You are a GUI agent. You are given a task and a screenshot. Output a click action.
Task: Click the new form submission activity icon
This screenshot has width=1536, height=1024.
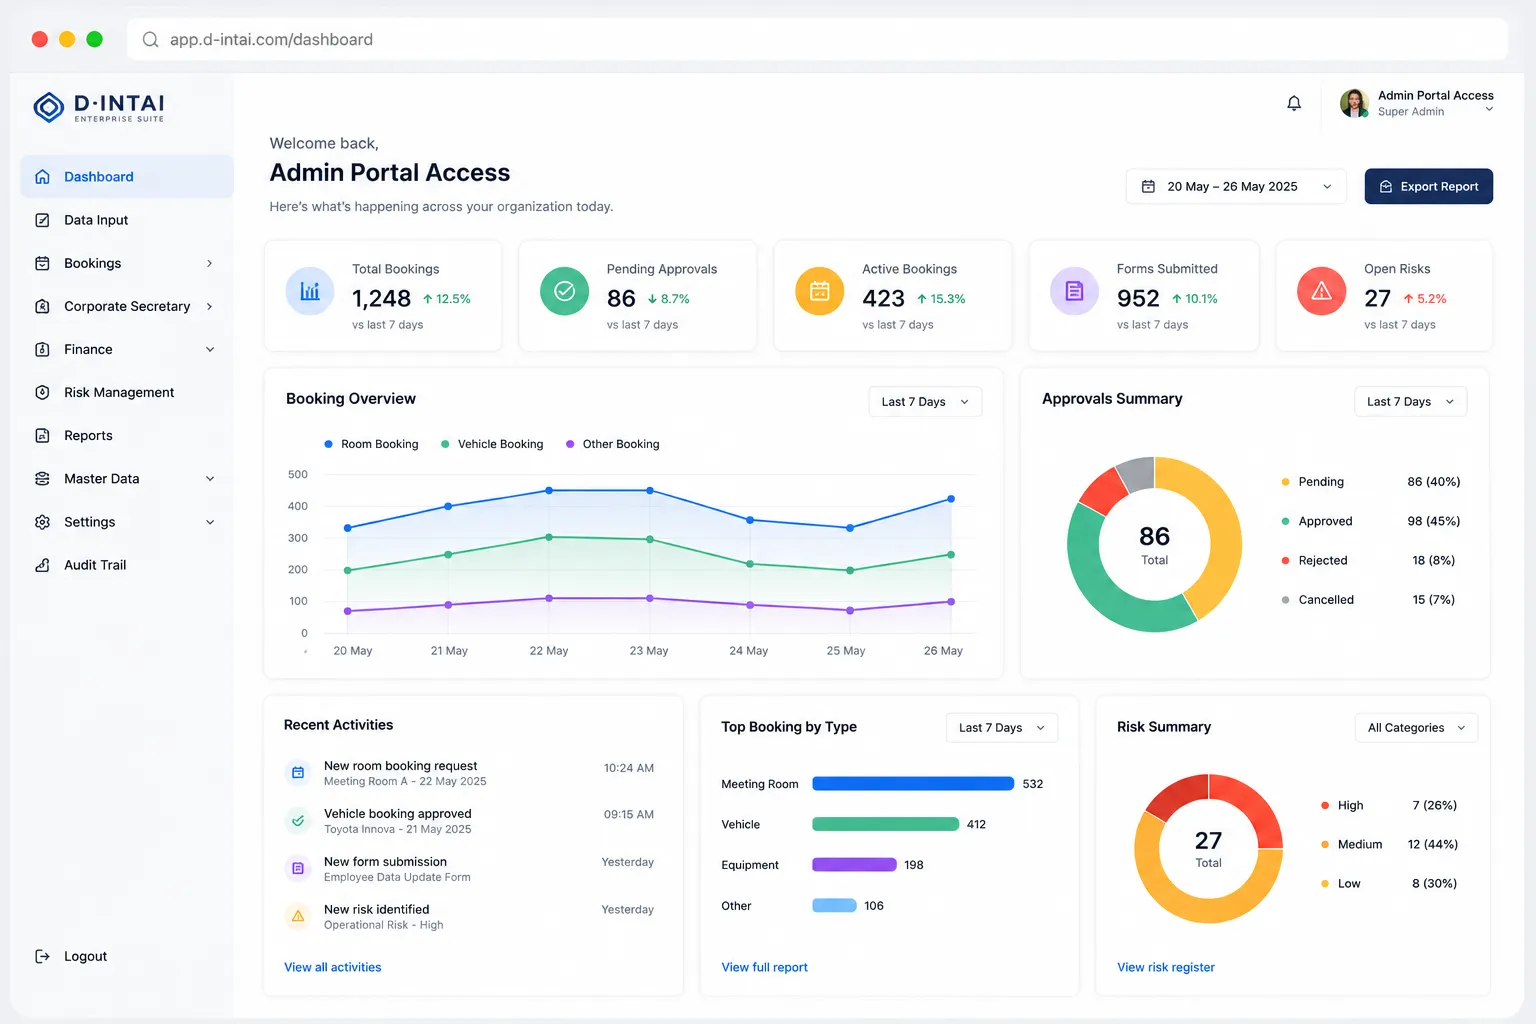tap(297, 868)
